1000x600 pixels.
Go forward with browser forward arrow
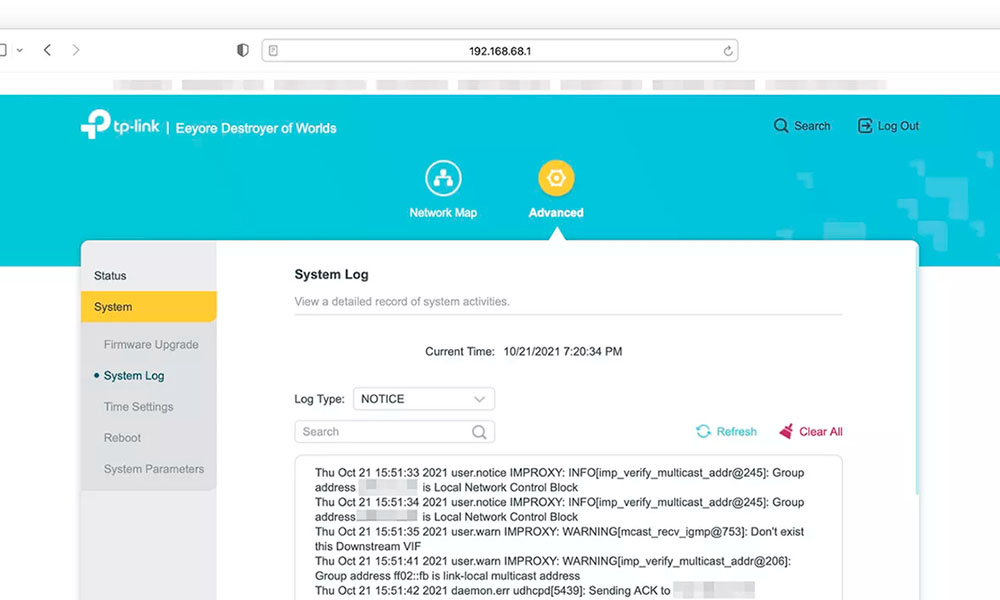click(76, 50)
